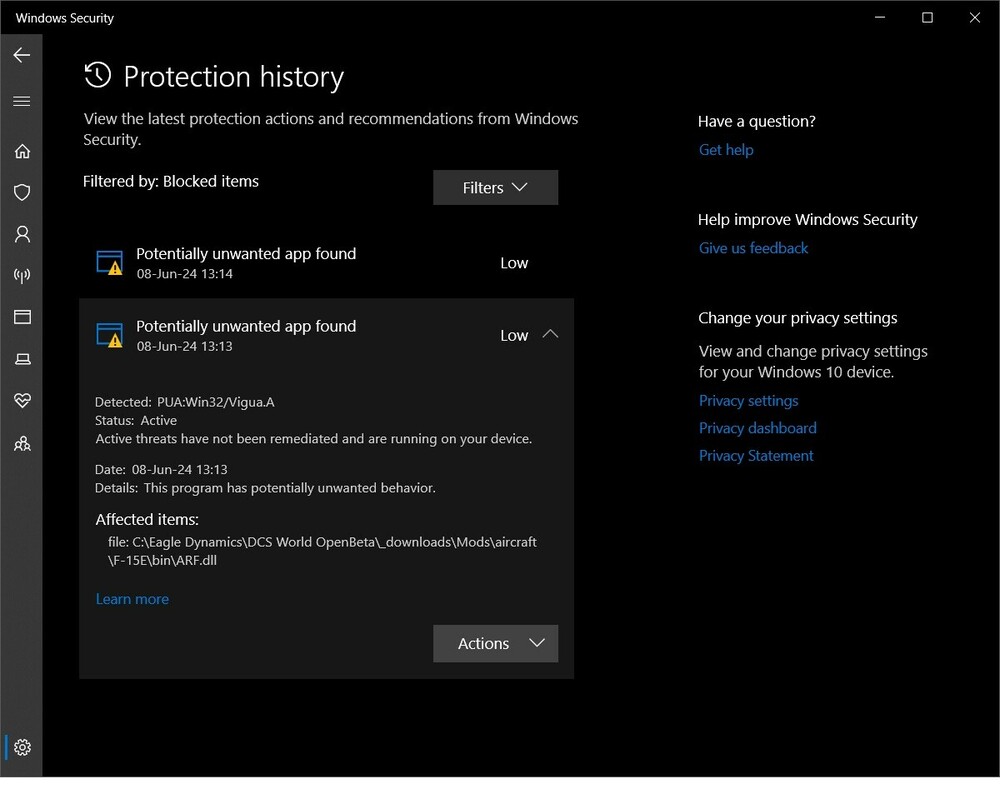Open the Filters dropdown
Viewport: 1000px width, 789px height.
click(x=495, y=188)
